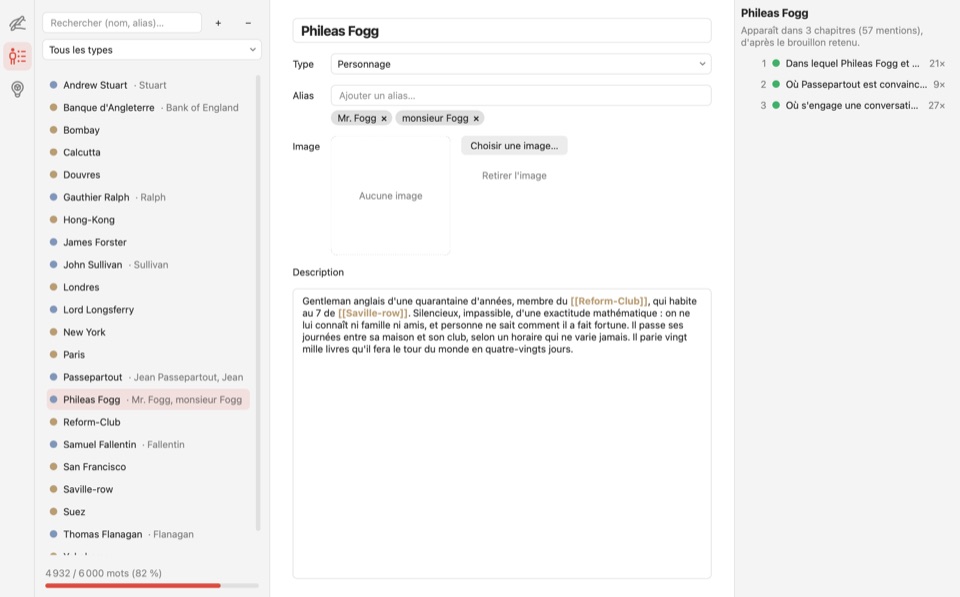The width and height of the screenshot is (960, 597).
Task: Click Choisir une image button
Action: pos(514,146)
